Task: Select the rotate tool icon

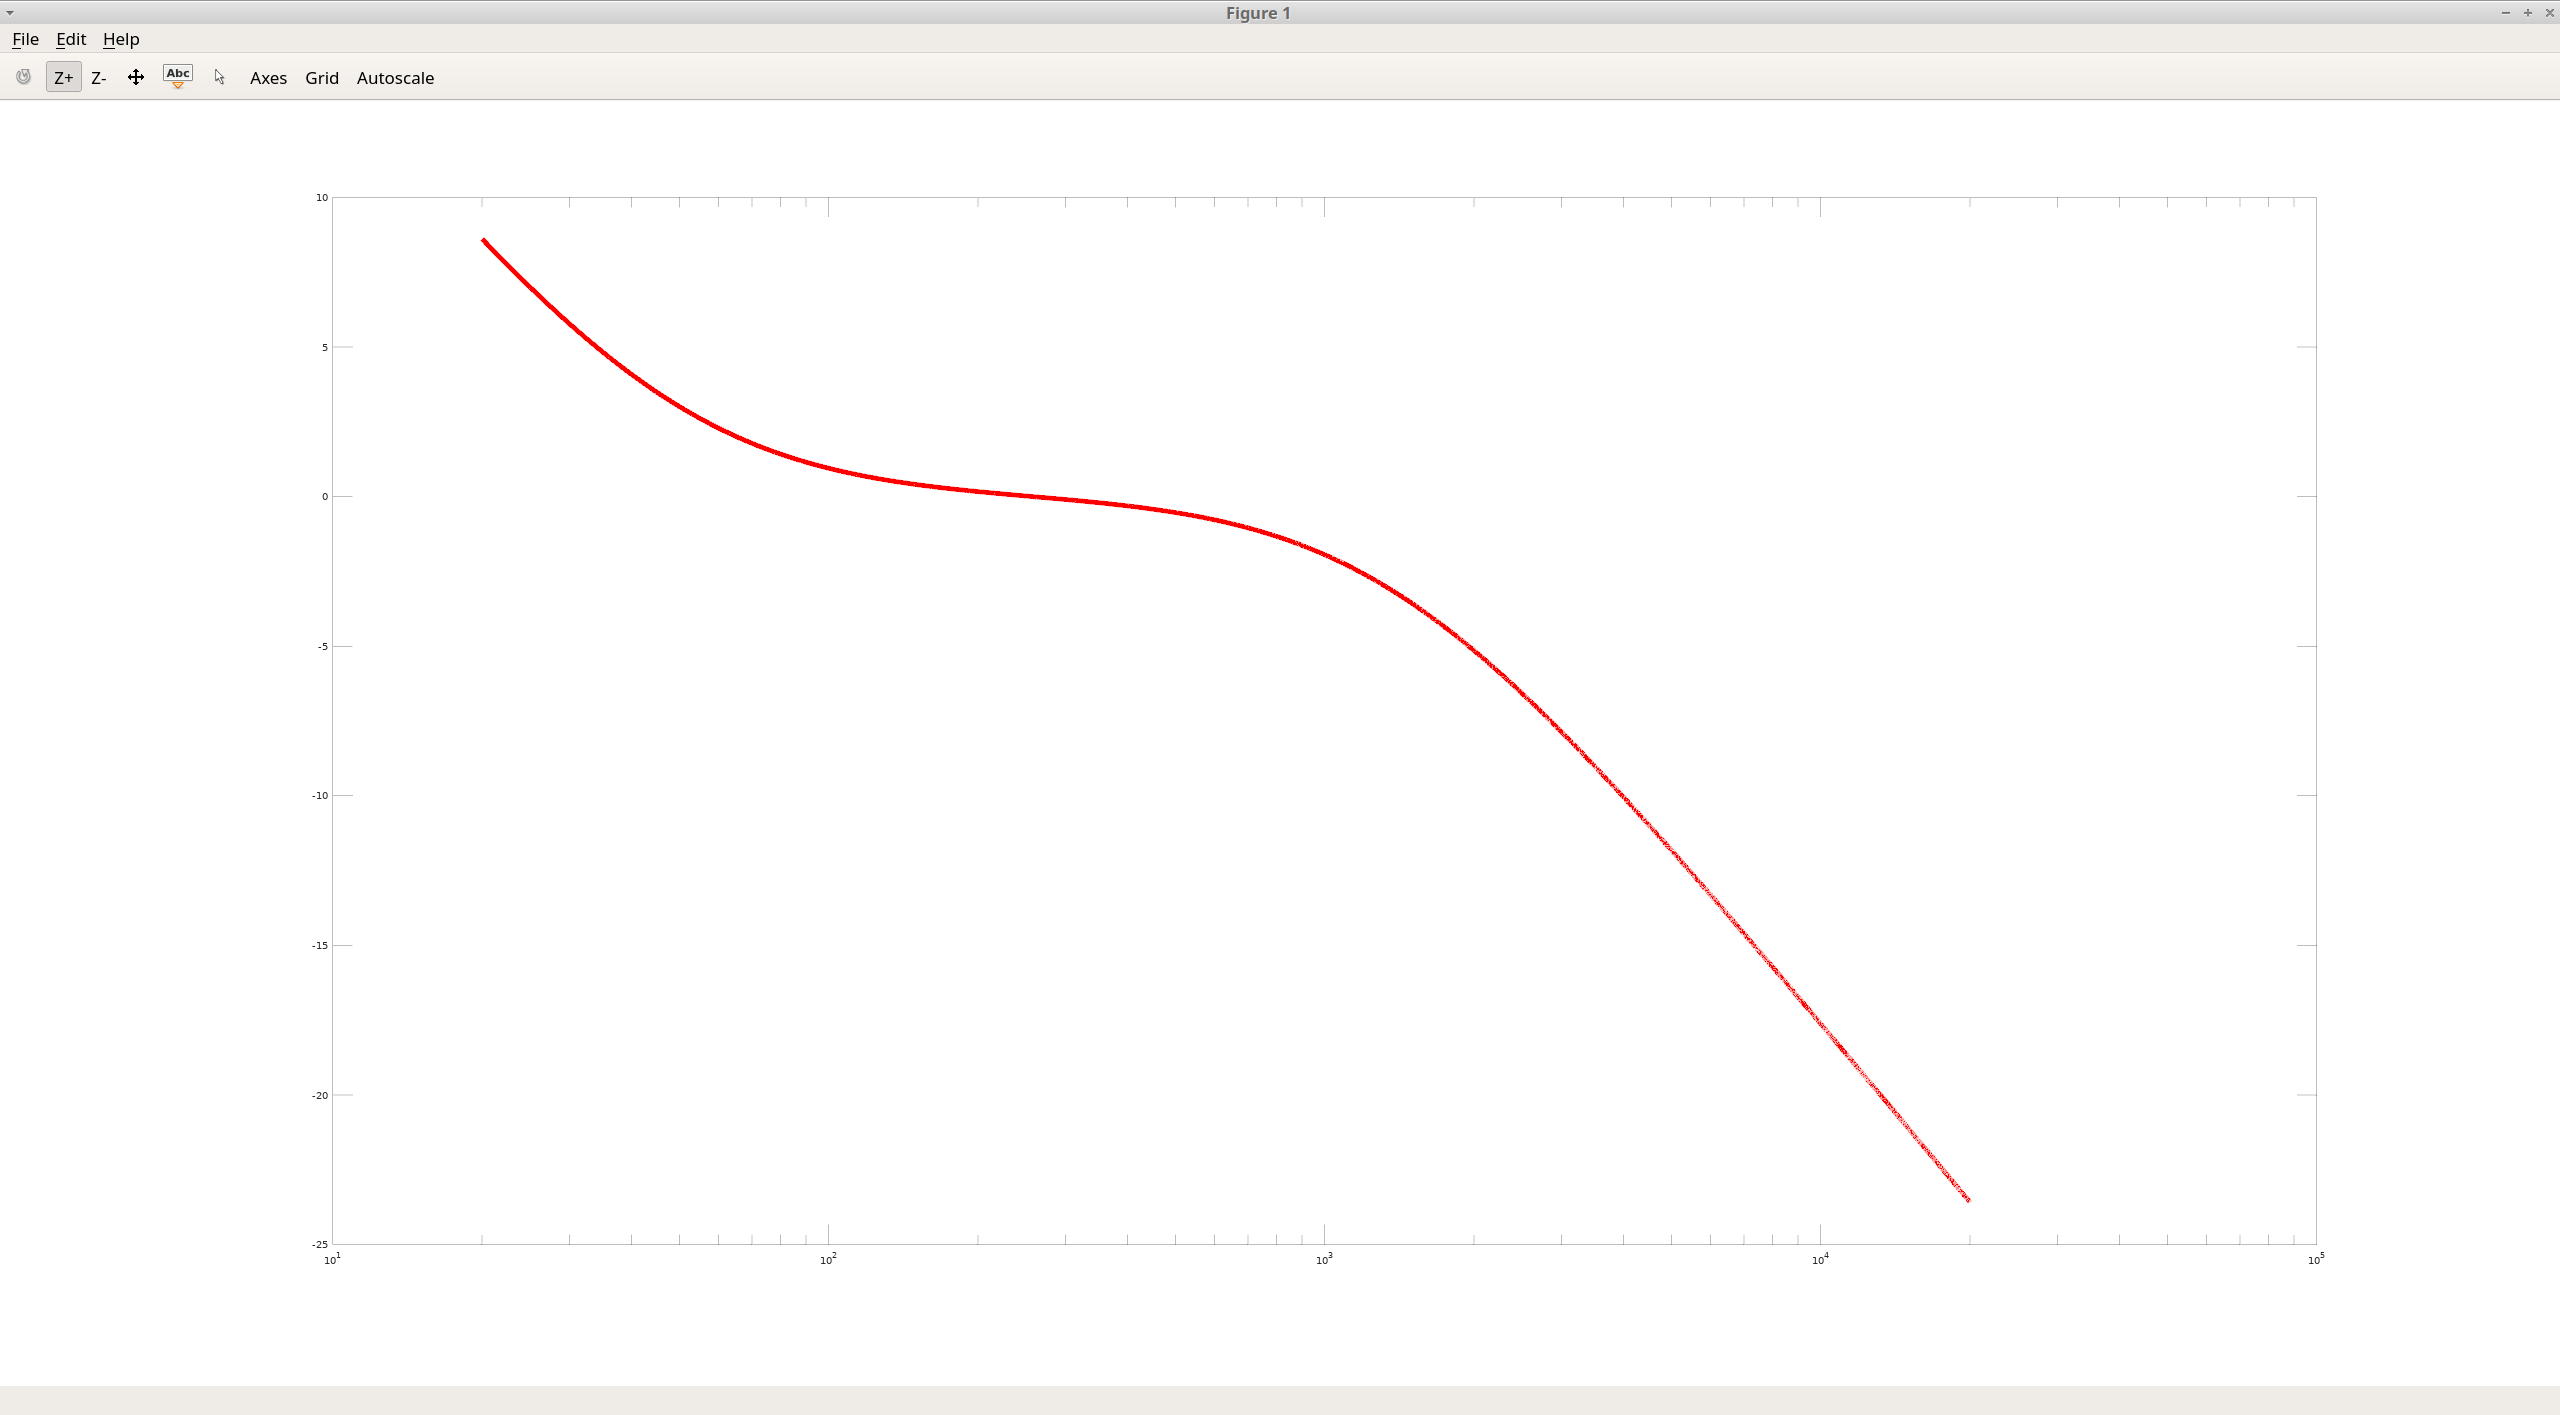Action: point(23,77)
